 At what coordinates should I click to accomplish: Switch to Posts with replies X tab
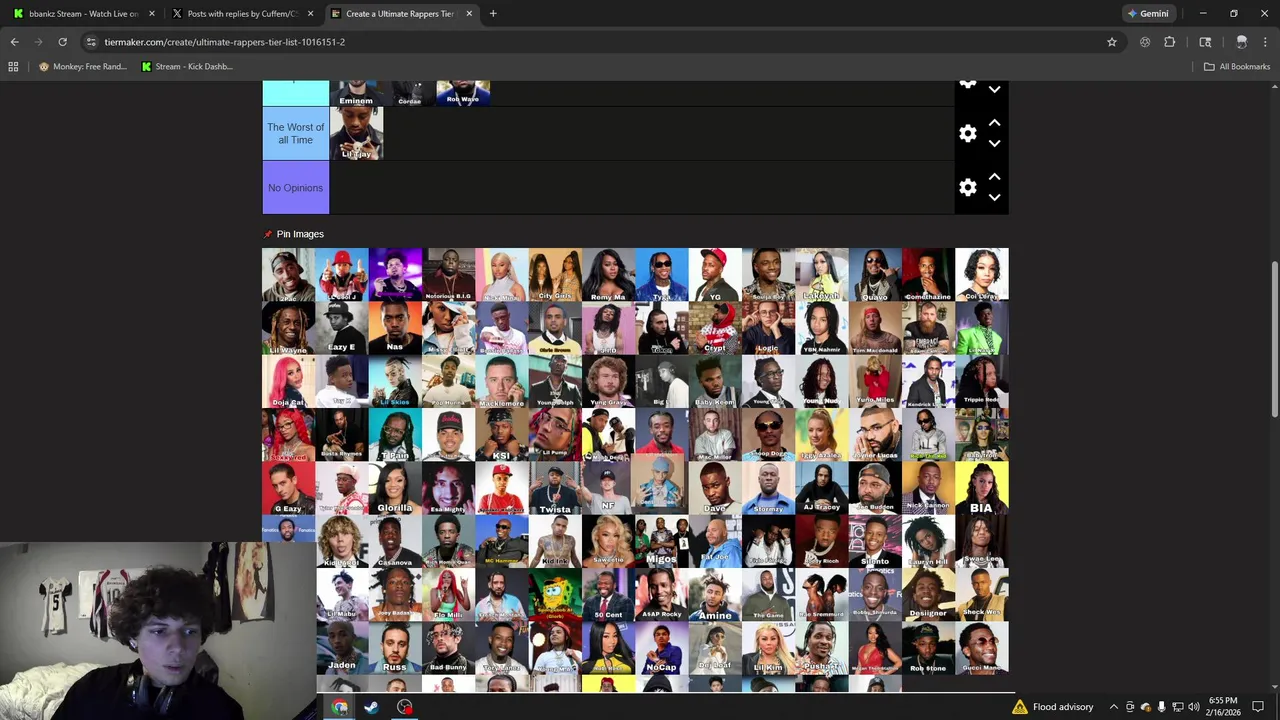click(x=242, y=14)
